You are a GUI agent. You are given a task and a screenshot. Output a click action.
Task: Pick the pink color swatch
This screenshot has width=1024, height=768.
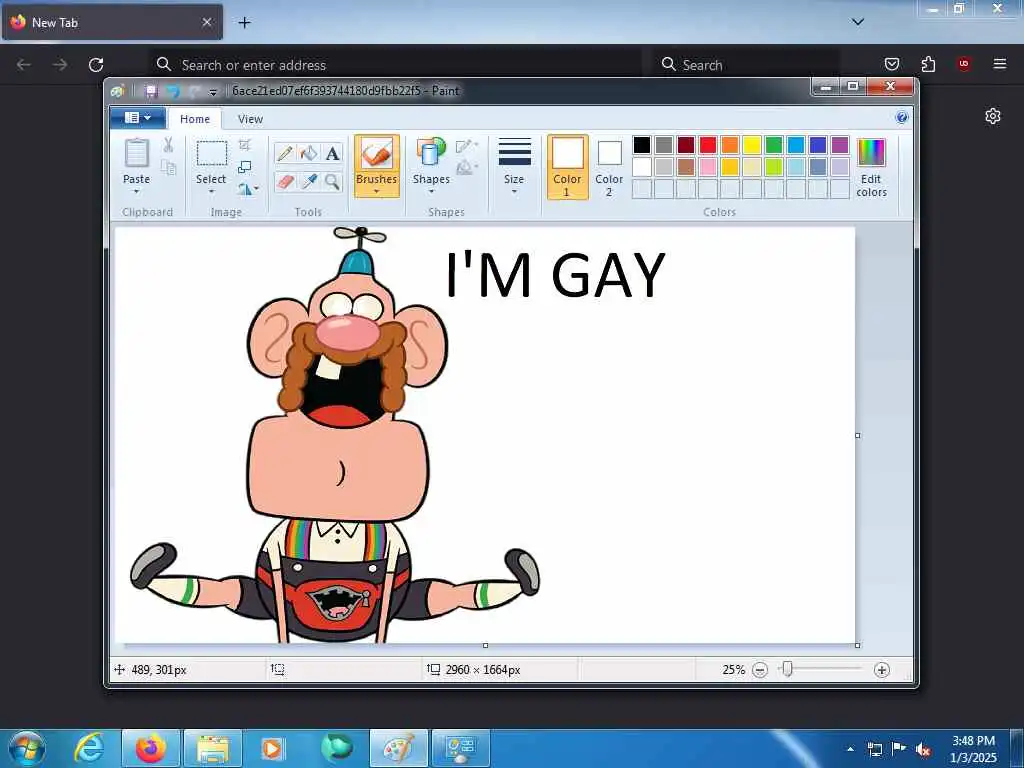pyautogui.click(x=708, y=167)
